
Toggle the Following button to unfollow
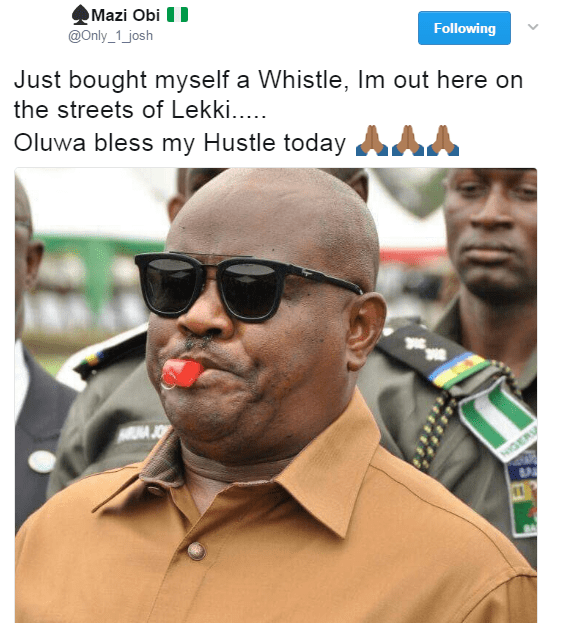pos(464,28)
